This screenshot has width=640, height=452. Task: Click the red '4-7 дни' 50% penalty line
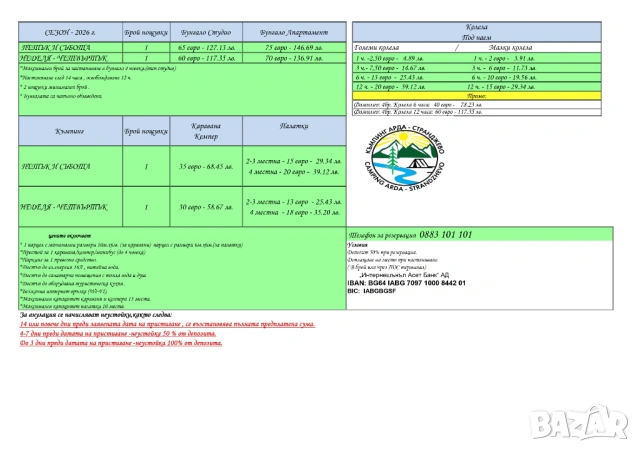118,334
